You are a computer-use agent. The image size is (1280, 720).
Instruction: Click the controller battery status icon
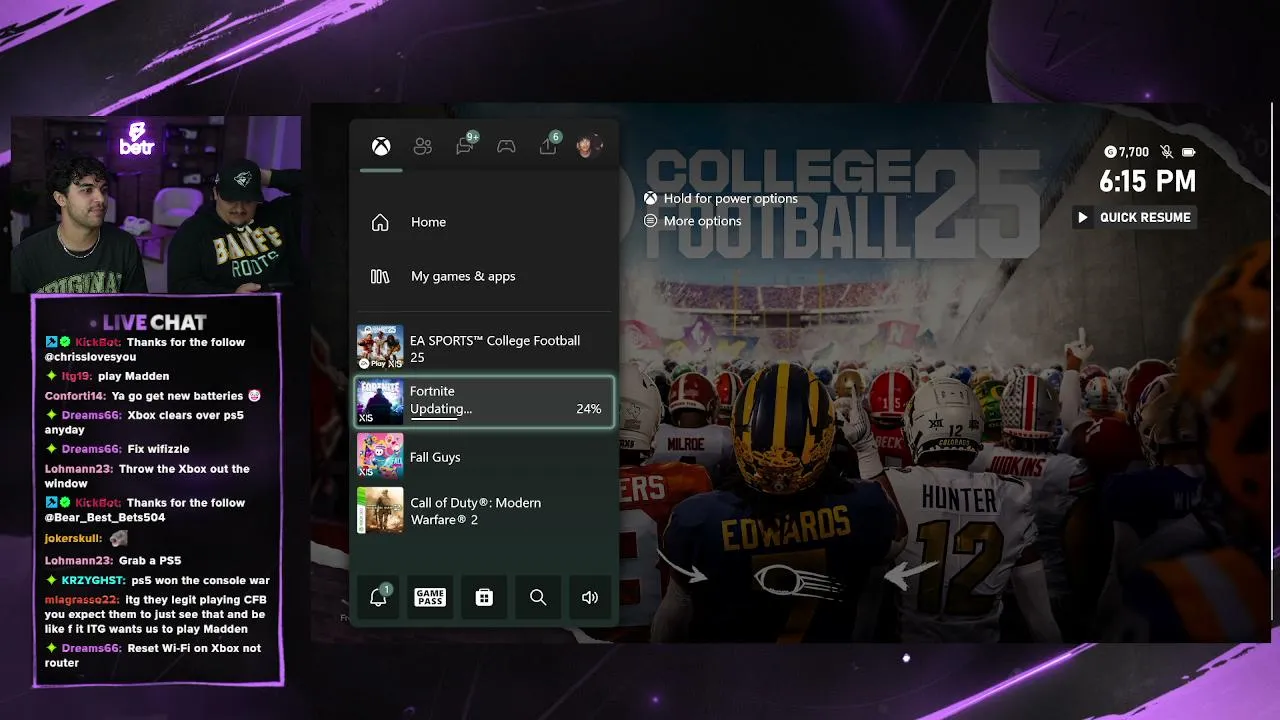(1188, 152)
